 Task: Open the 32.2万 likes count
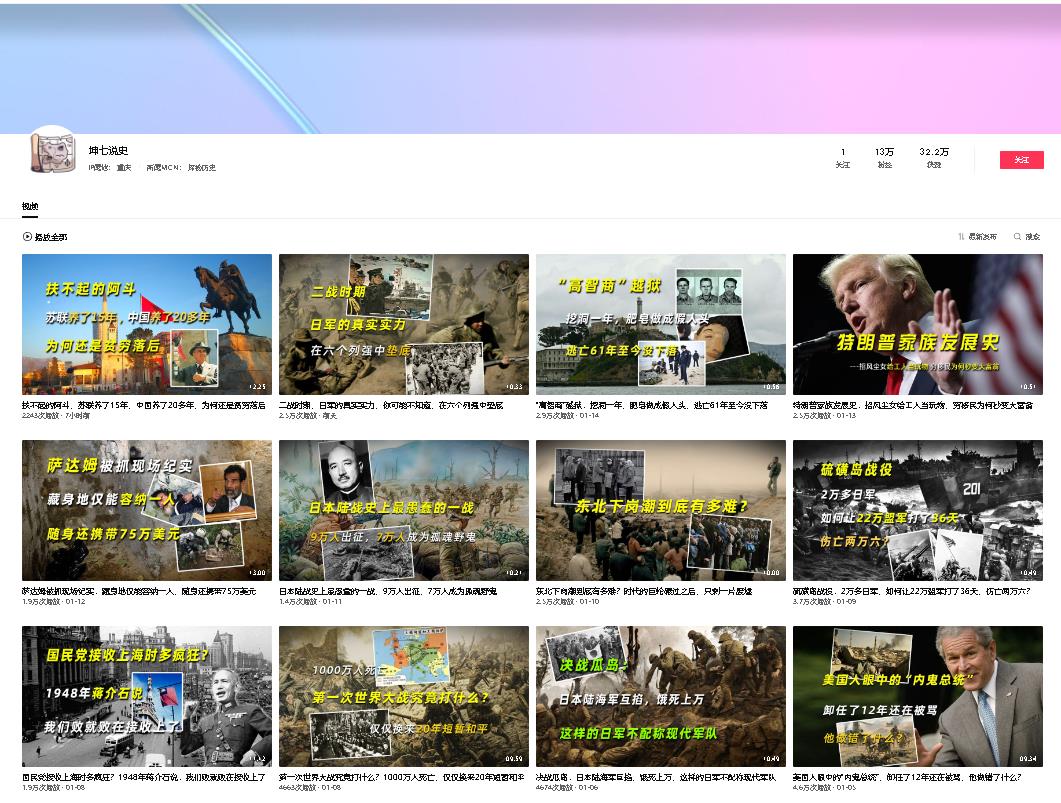(x=933, y=158)
